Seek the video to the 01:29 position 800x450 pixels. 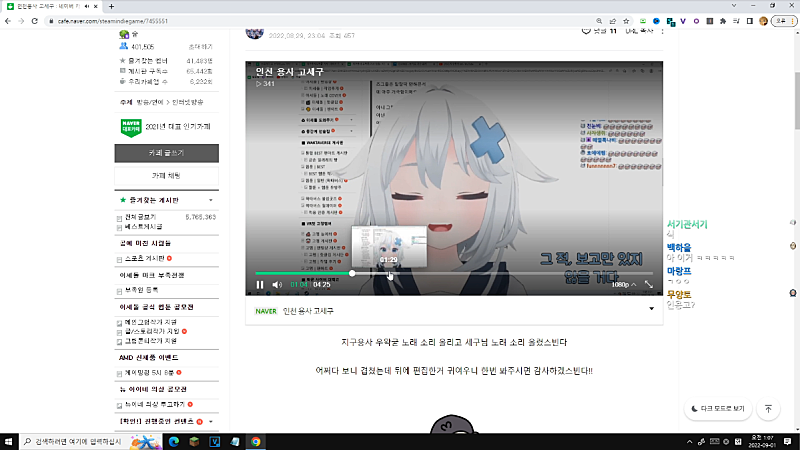coord(389,273)
